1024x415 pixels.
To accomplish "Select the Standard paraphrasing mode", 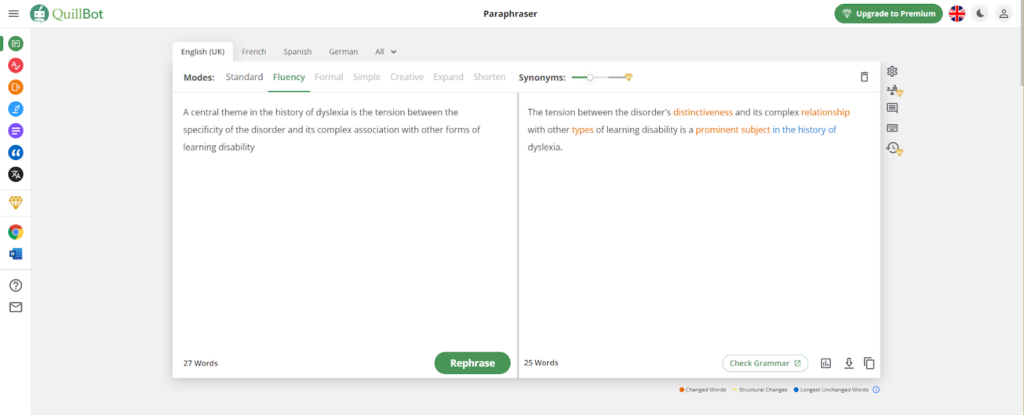I will pos(244,77).
